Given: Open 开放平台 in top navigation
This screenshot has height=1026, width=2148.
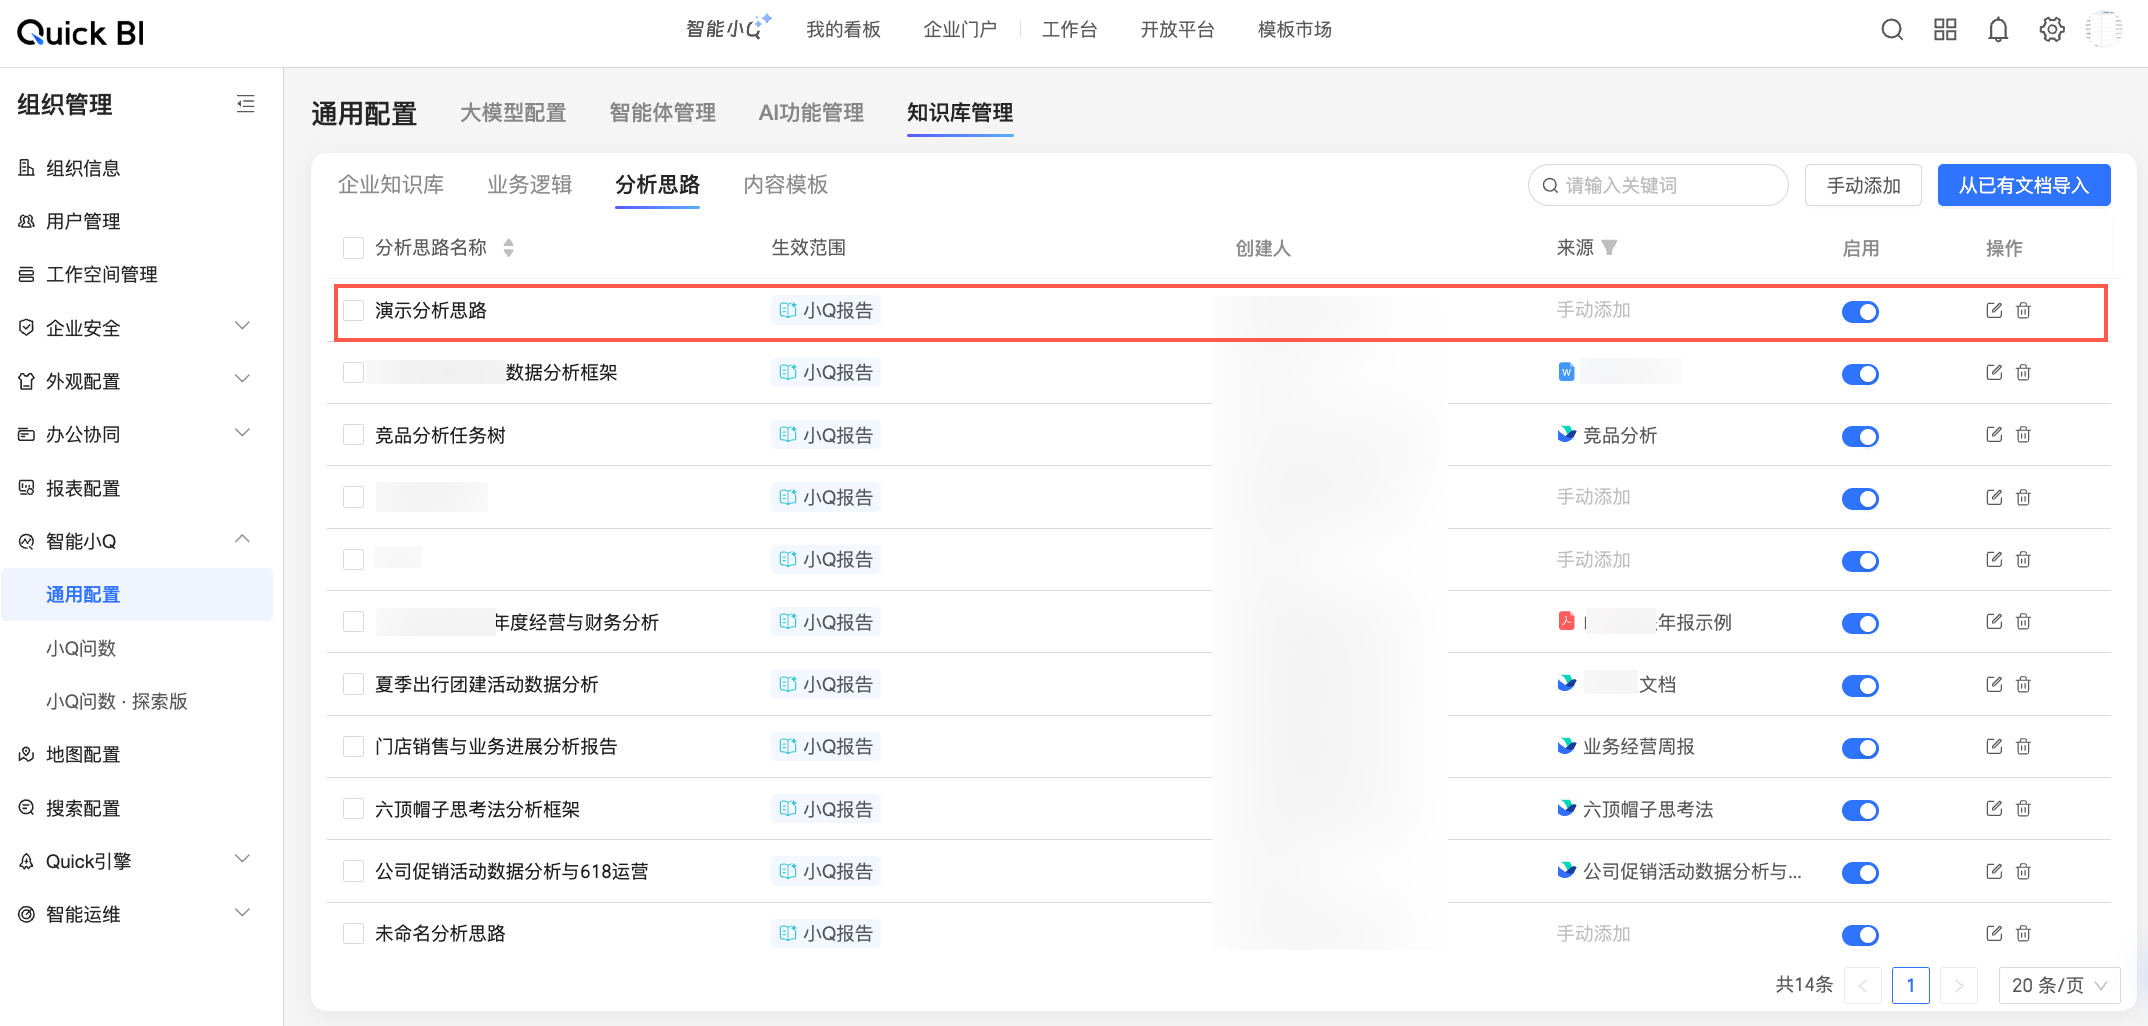Looking at the screenshot, I should pos(1177,30).
